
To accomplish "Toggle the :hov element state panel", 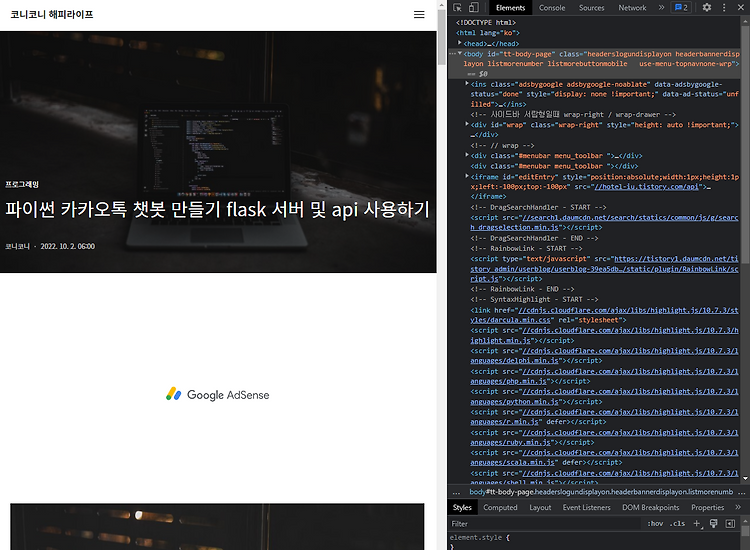I will click(x=655, y=524).
